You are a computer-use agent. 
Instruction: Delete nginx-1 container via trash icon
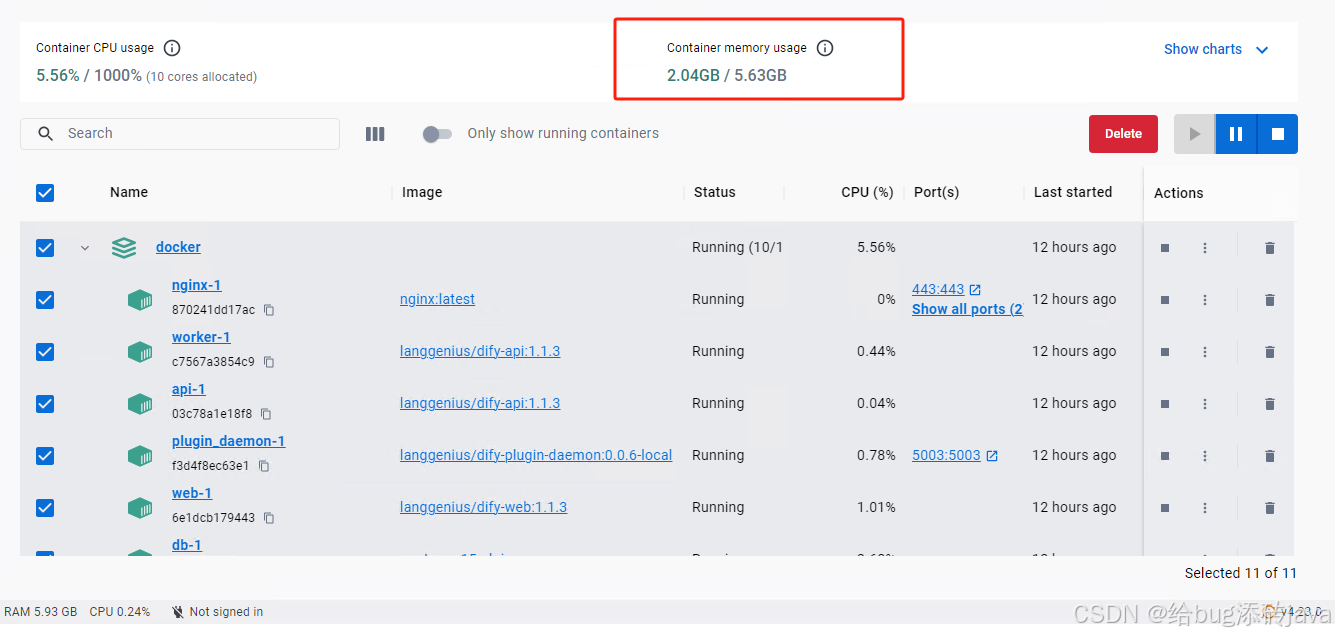1270,300
